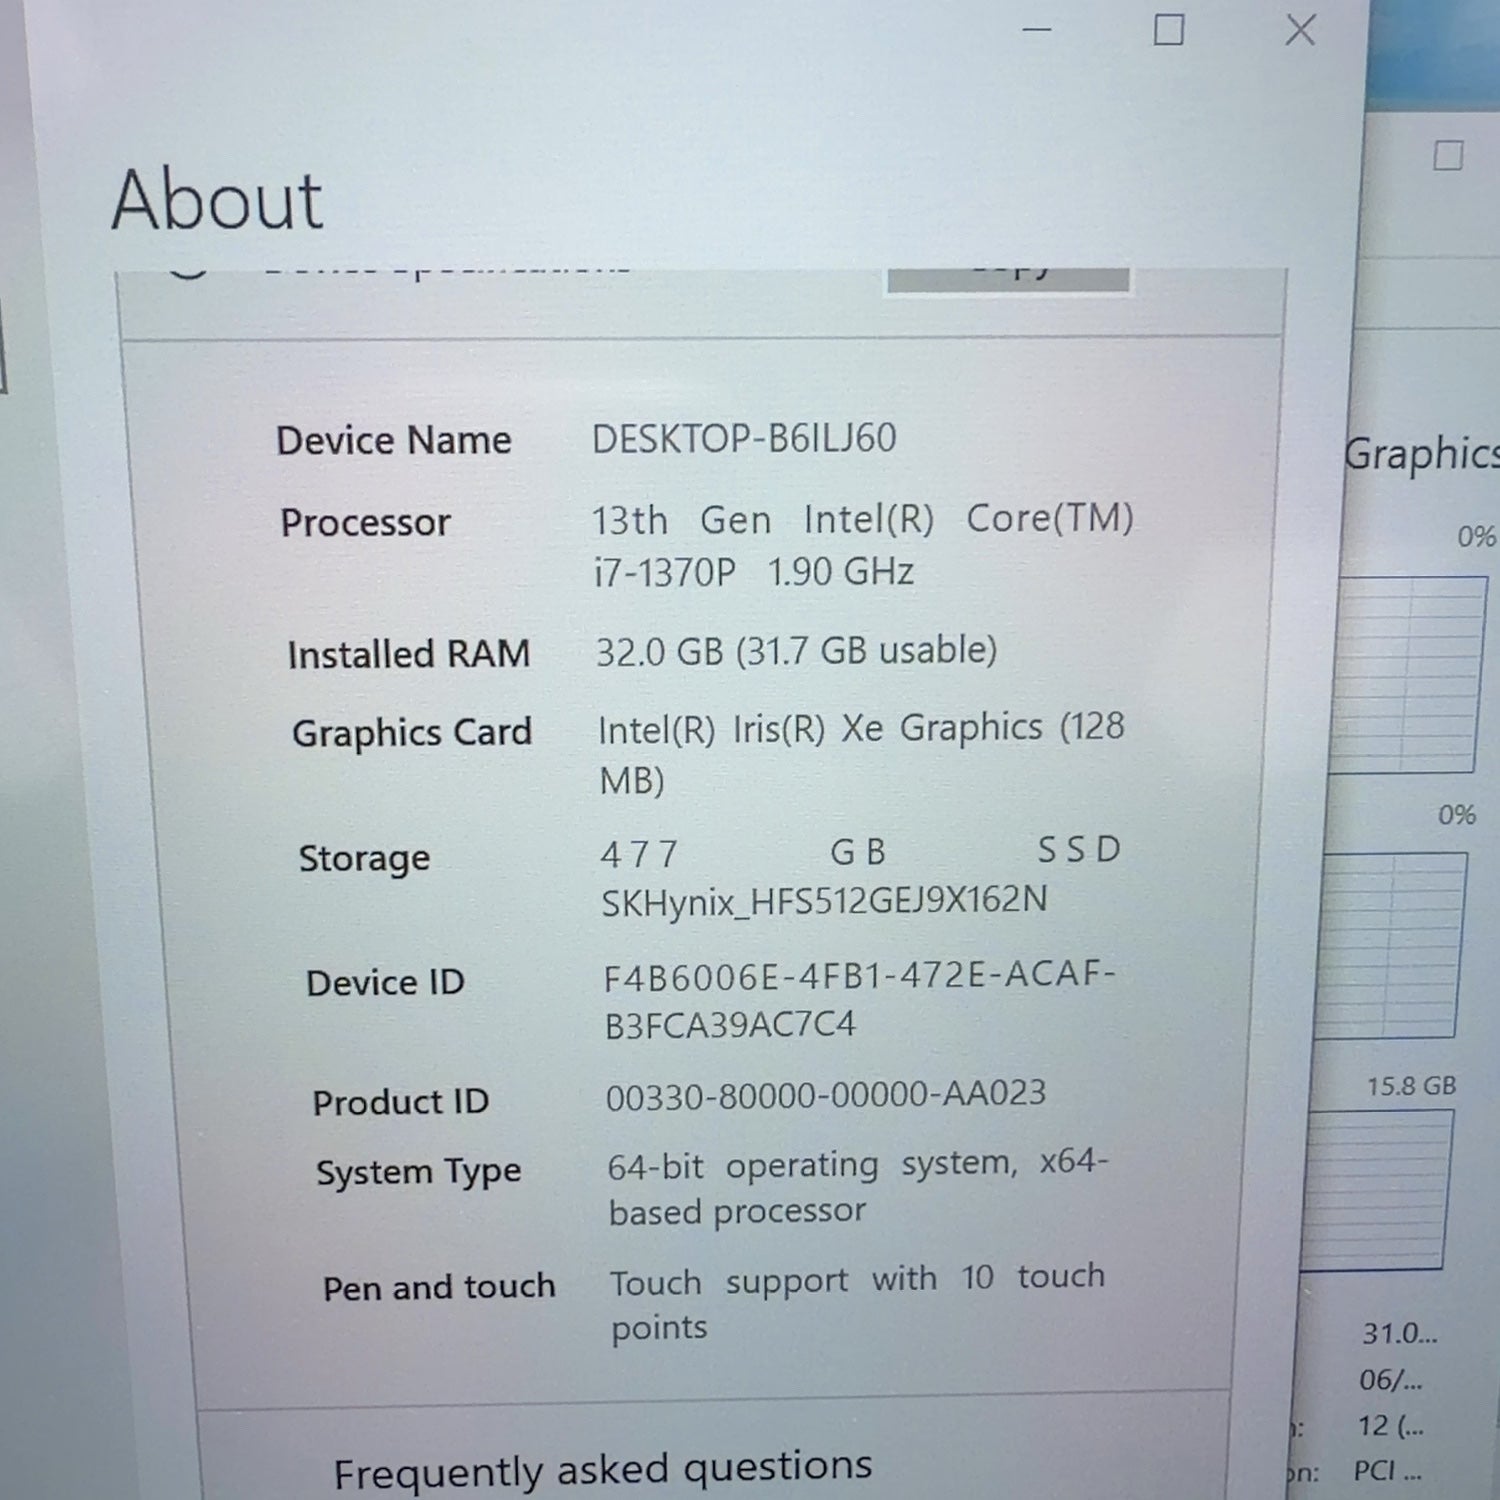
Task: Click the 31.0... value in background window
Action: (1399, 1333)
